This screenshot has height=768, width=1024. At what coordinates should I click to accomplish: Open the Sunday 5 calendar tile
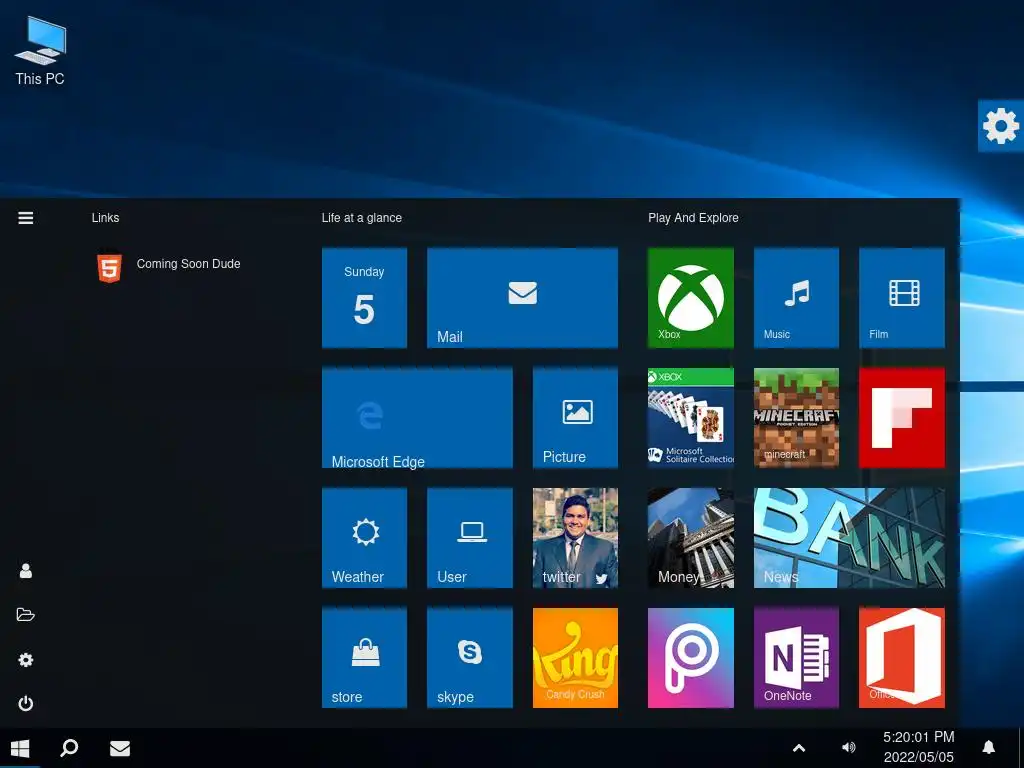[x=364, y=298]
